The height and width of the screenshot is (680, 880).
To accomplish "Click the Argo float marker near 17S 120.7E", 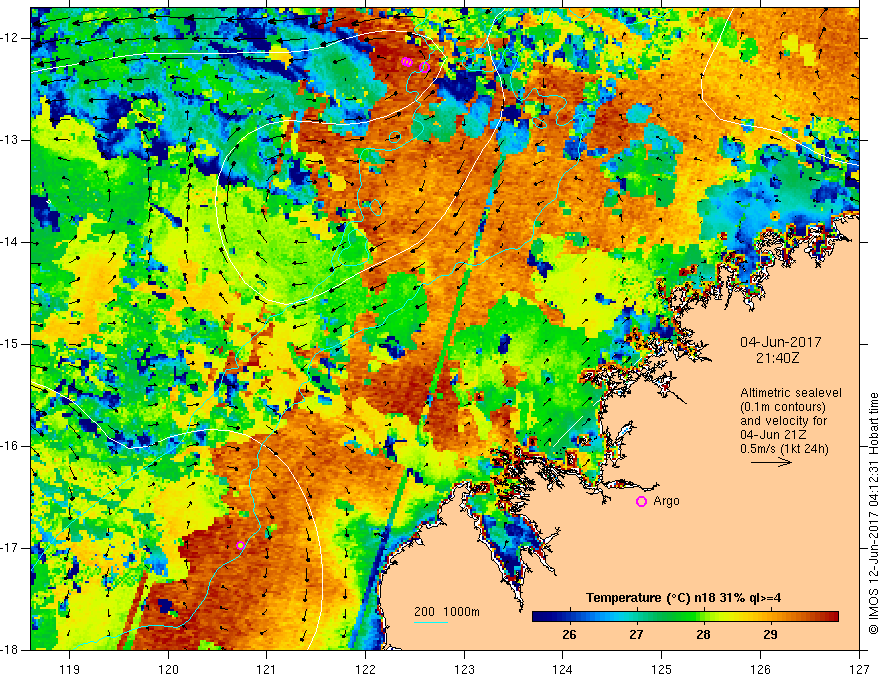I will tap(240, 545).
